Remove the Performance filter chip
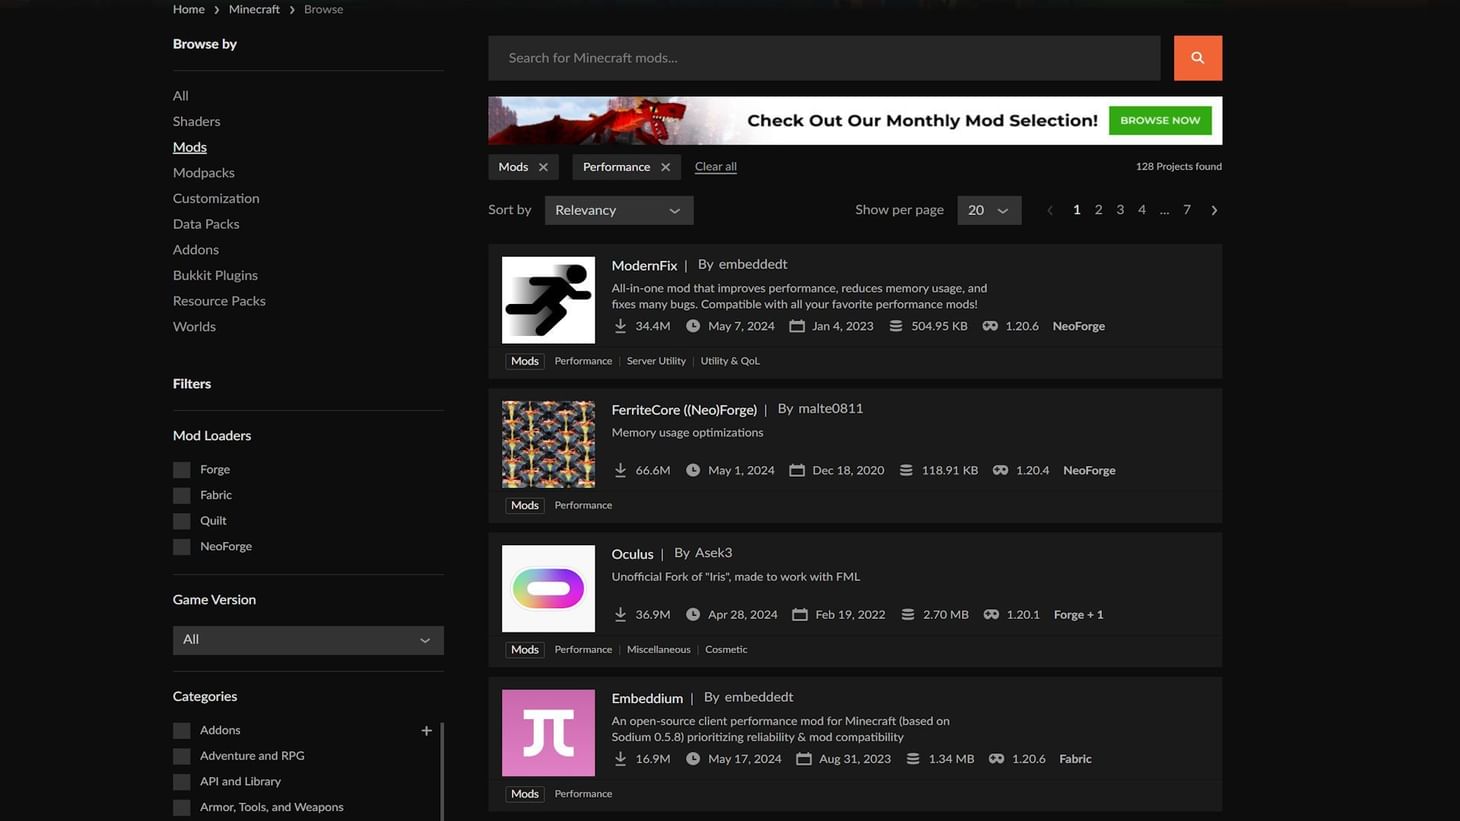1460x821 pixels. (x=665, y=167)
